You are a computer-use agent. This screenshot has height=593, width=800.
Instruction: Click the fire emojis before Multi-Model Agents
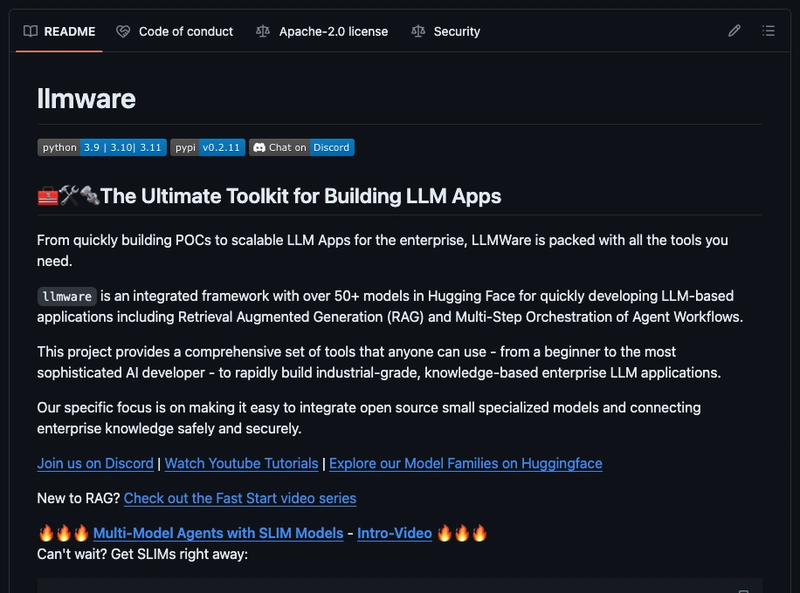(x=64, y=533)
